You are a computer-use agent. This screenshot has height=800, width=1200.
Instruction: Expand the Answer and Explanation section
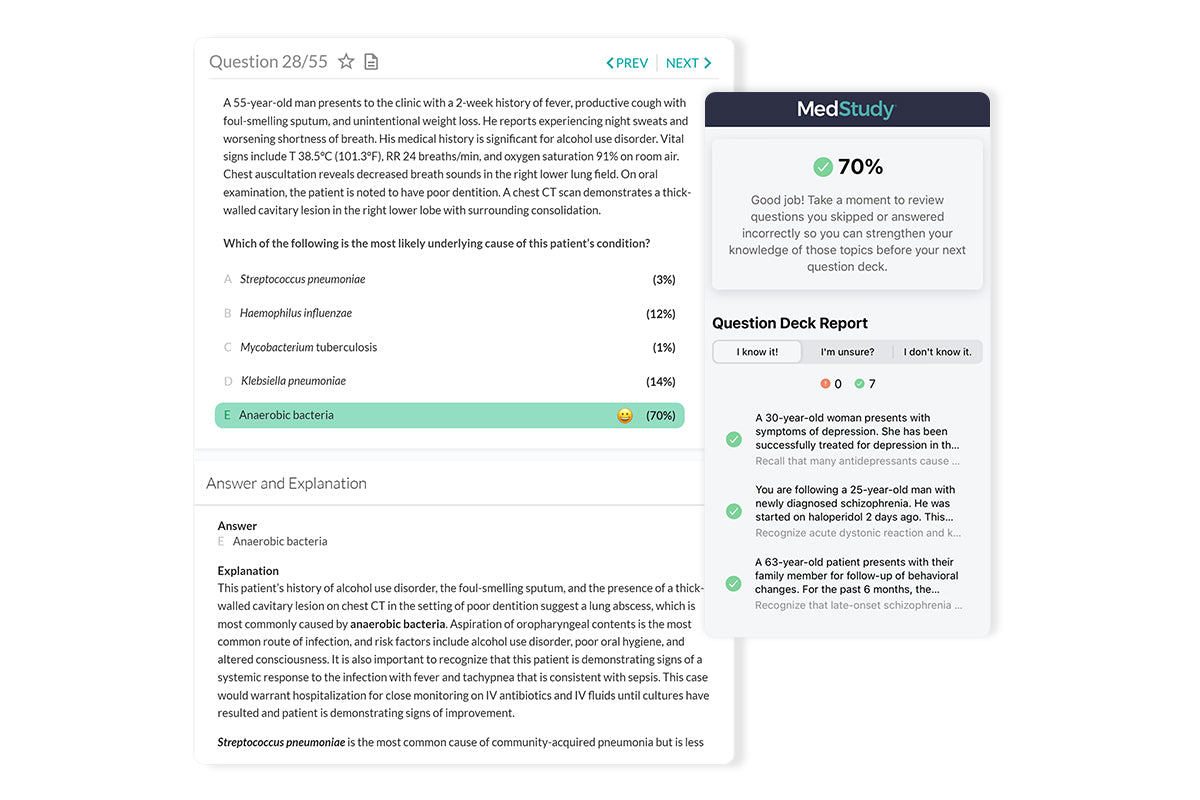point(286,484)
